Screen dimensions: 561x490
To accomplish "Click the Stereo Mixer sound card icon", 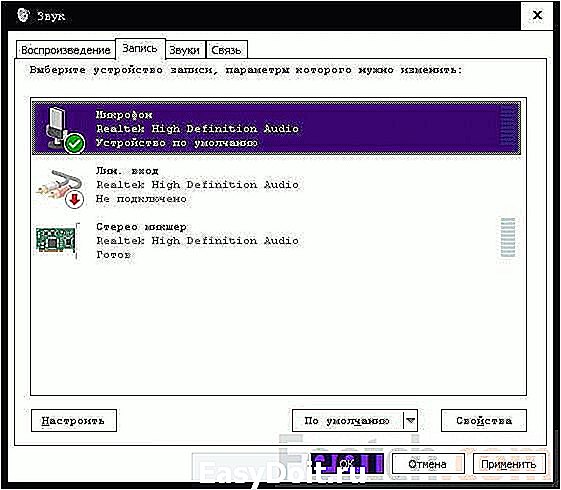I will click(x=57, y=240).
